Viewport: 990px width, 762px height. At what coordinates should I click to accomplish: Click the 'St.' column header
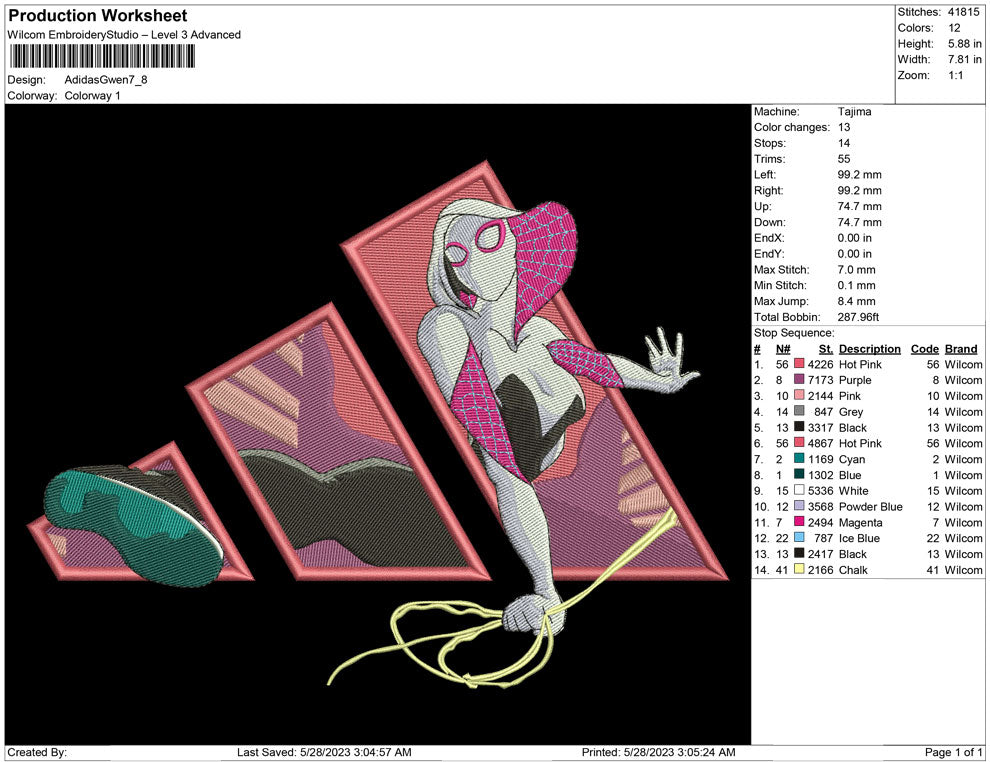click(x=826, y=348)
